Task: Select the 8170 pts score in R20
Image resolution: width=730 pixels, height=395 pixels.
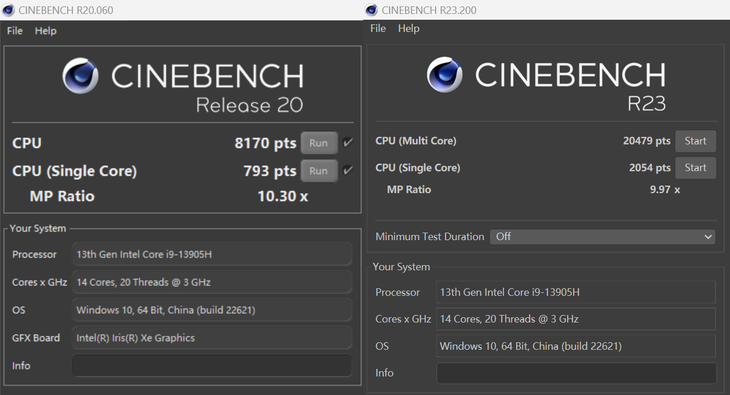Action: 265,143
